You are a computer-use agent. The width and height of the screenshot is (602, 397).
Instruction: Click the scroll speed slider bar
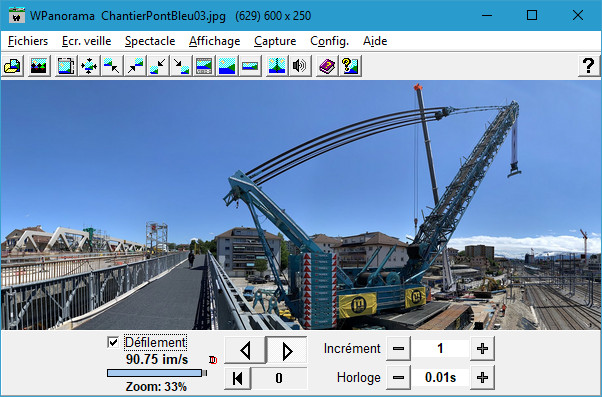pyautogui.click(x=157, y=373)
